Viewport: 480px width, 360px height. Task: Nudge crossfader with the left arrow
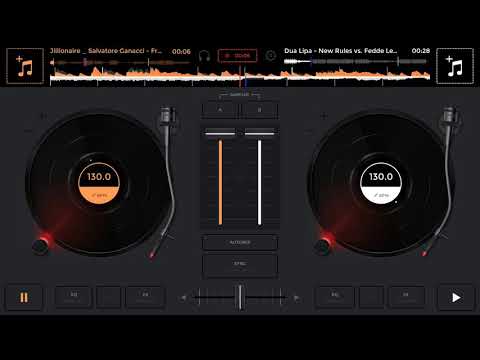(x=183, y=298)
